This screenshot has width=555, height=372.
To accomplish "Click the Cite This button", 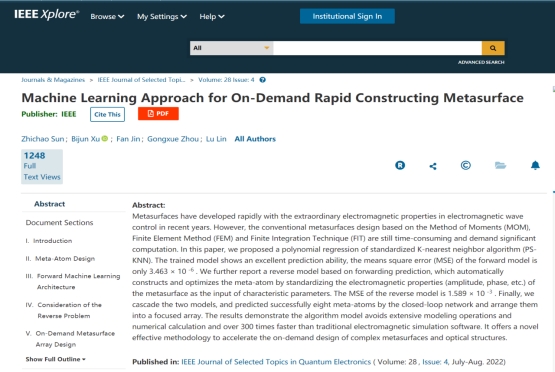I will (107, 114).
